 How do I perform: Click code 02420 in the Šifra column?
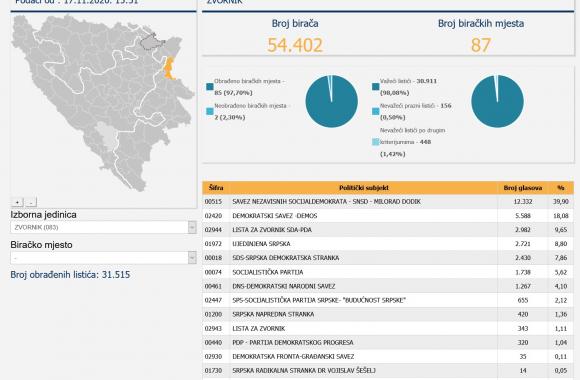coord(213,216)
